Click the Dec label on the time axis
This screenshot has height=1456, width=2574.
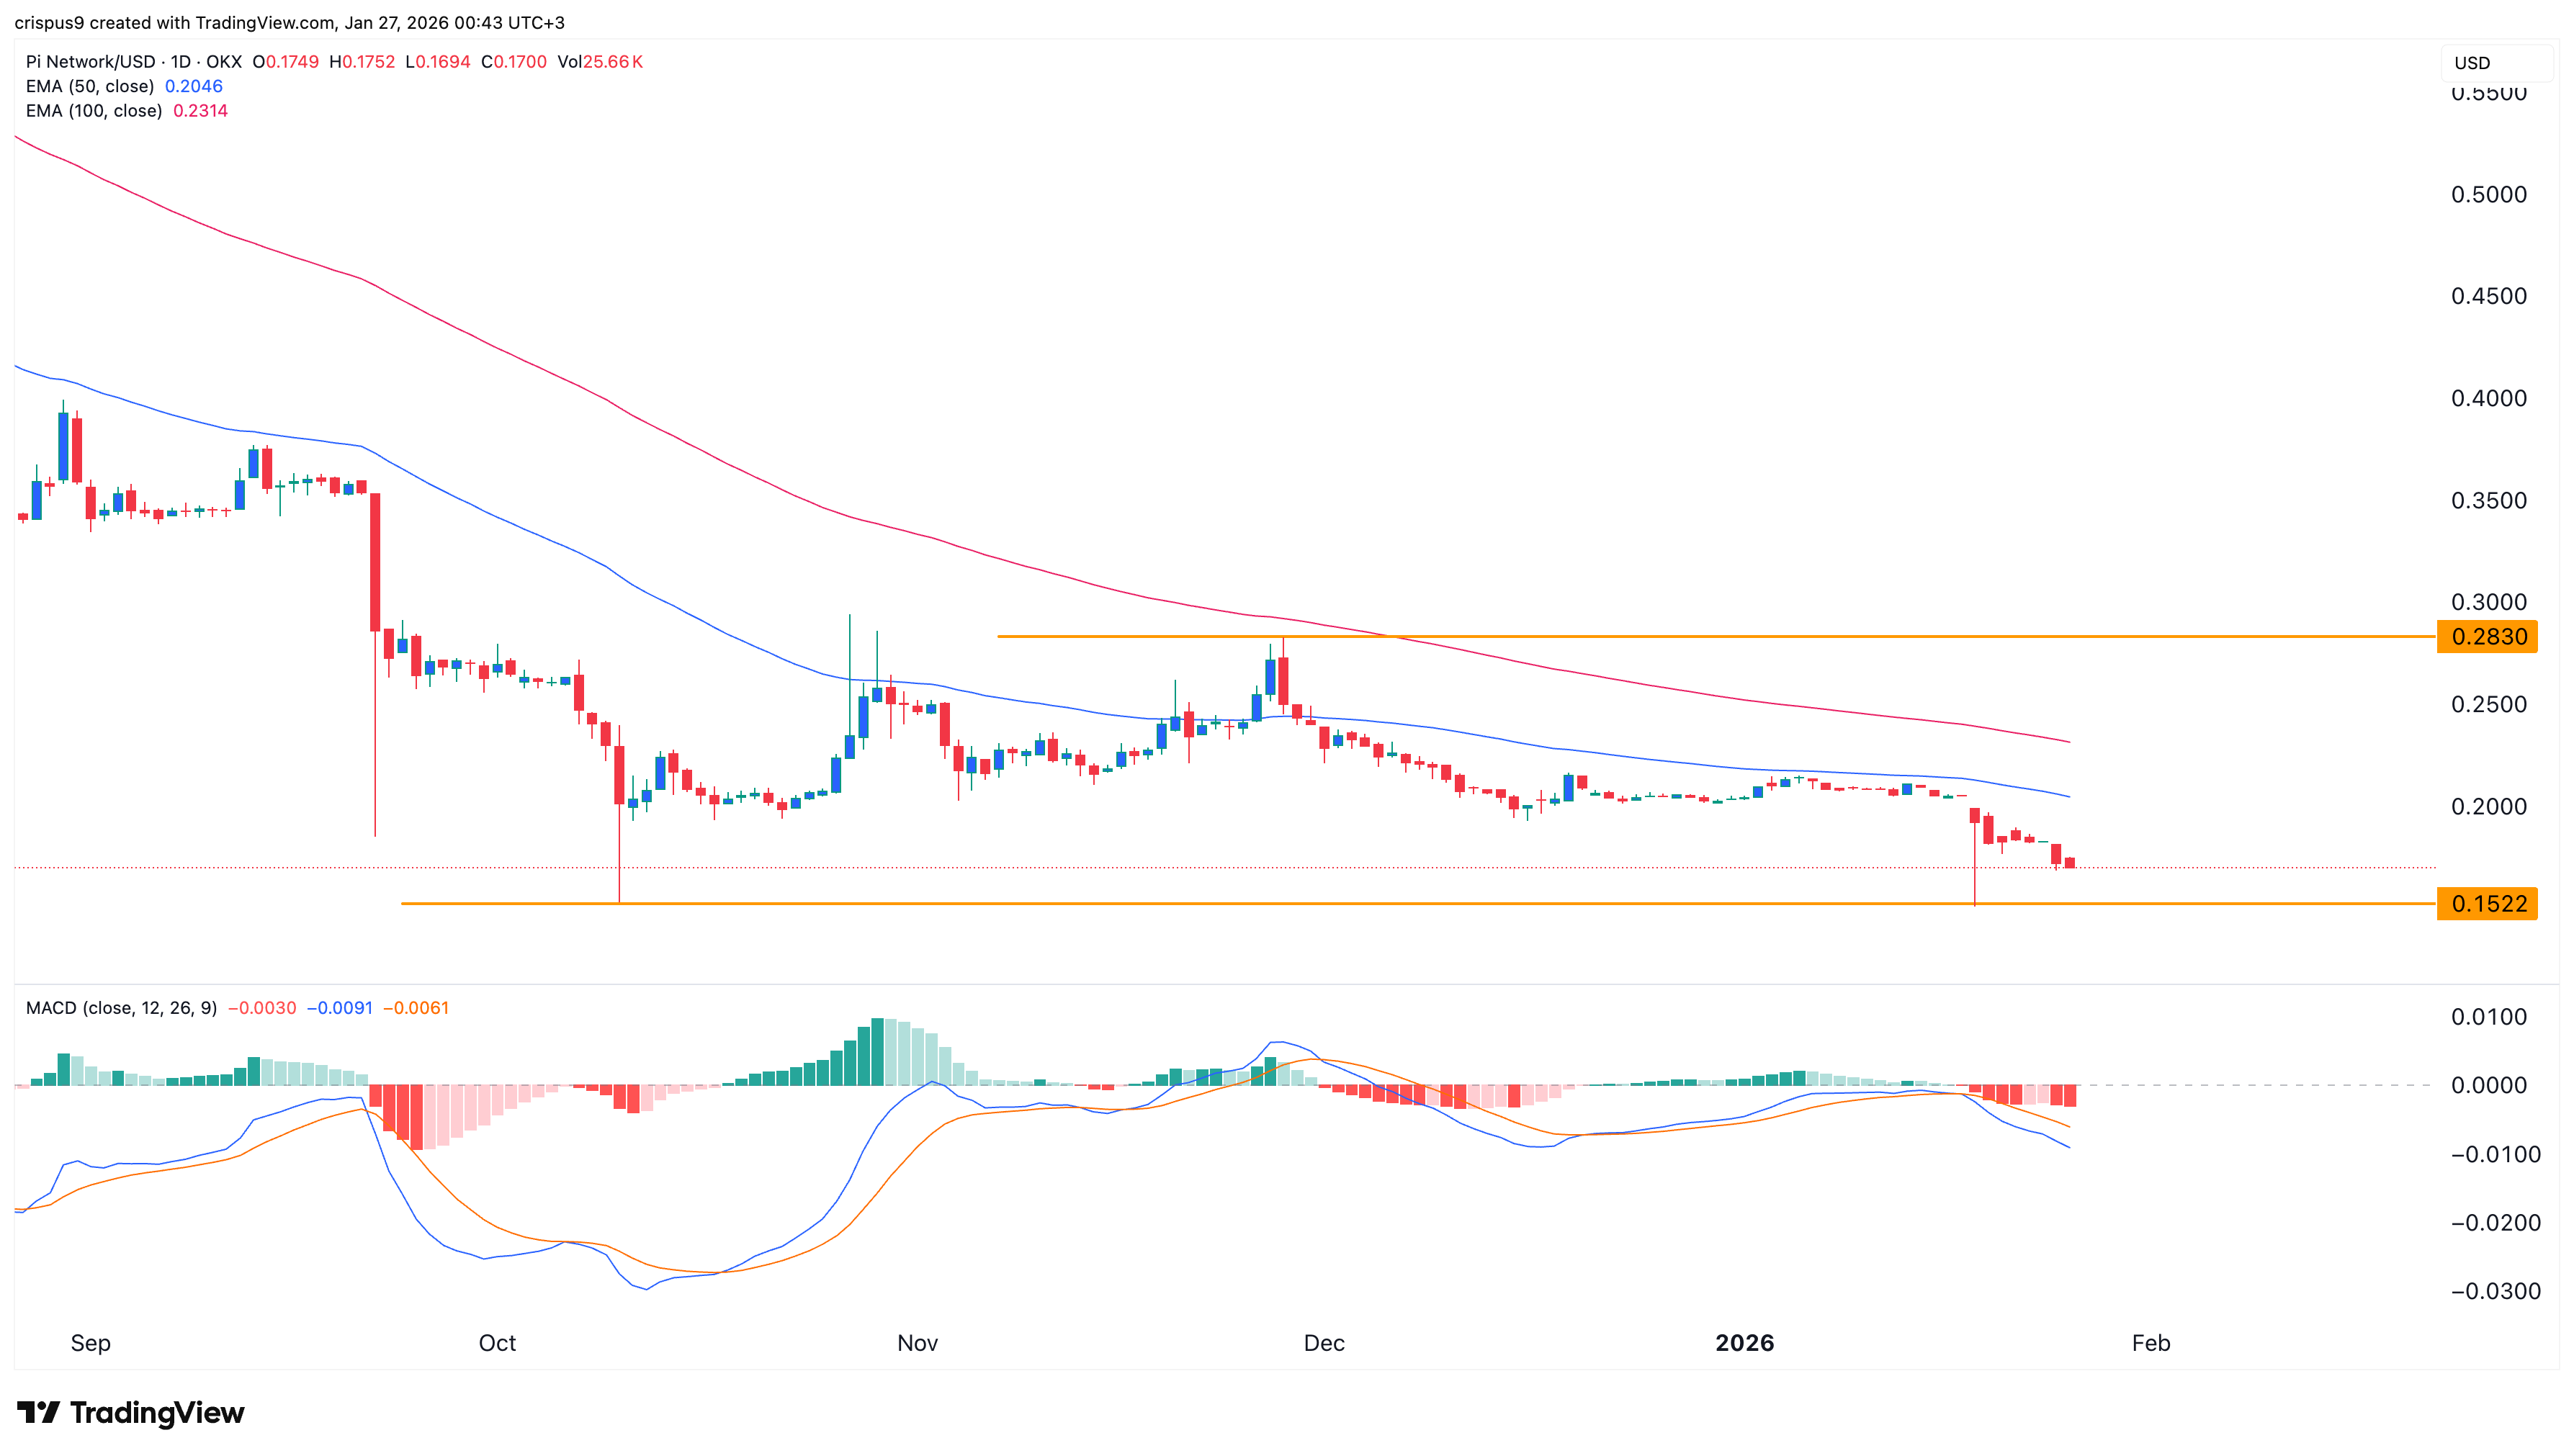1324,1343
